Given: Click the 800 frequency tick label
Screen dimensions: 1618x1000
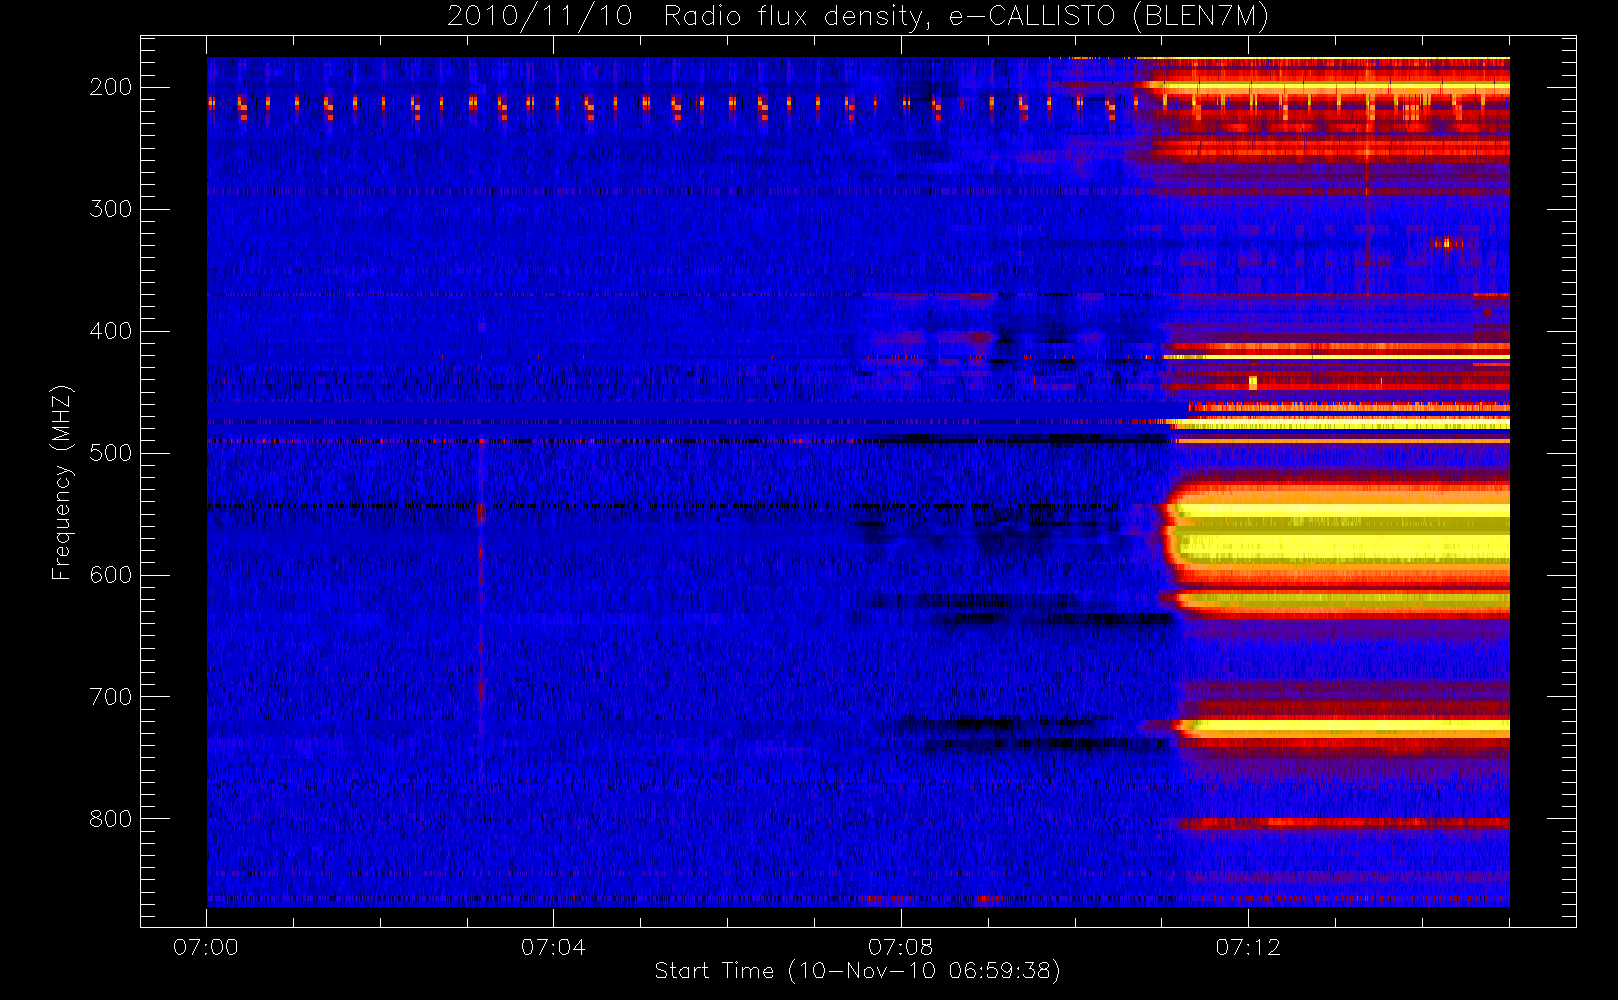Looking at the screenshot, I should click(x=110, y=819).
